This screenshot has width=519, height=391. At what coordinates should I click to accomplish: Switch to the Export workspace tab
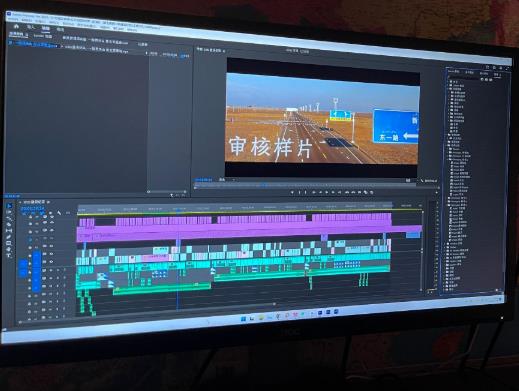pos(60,30)
